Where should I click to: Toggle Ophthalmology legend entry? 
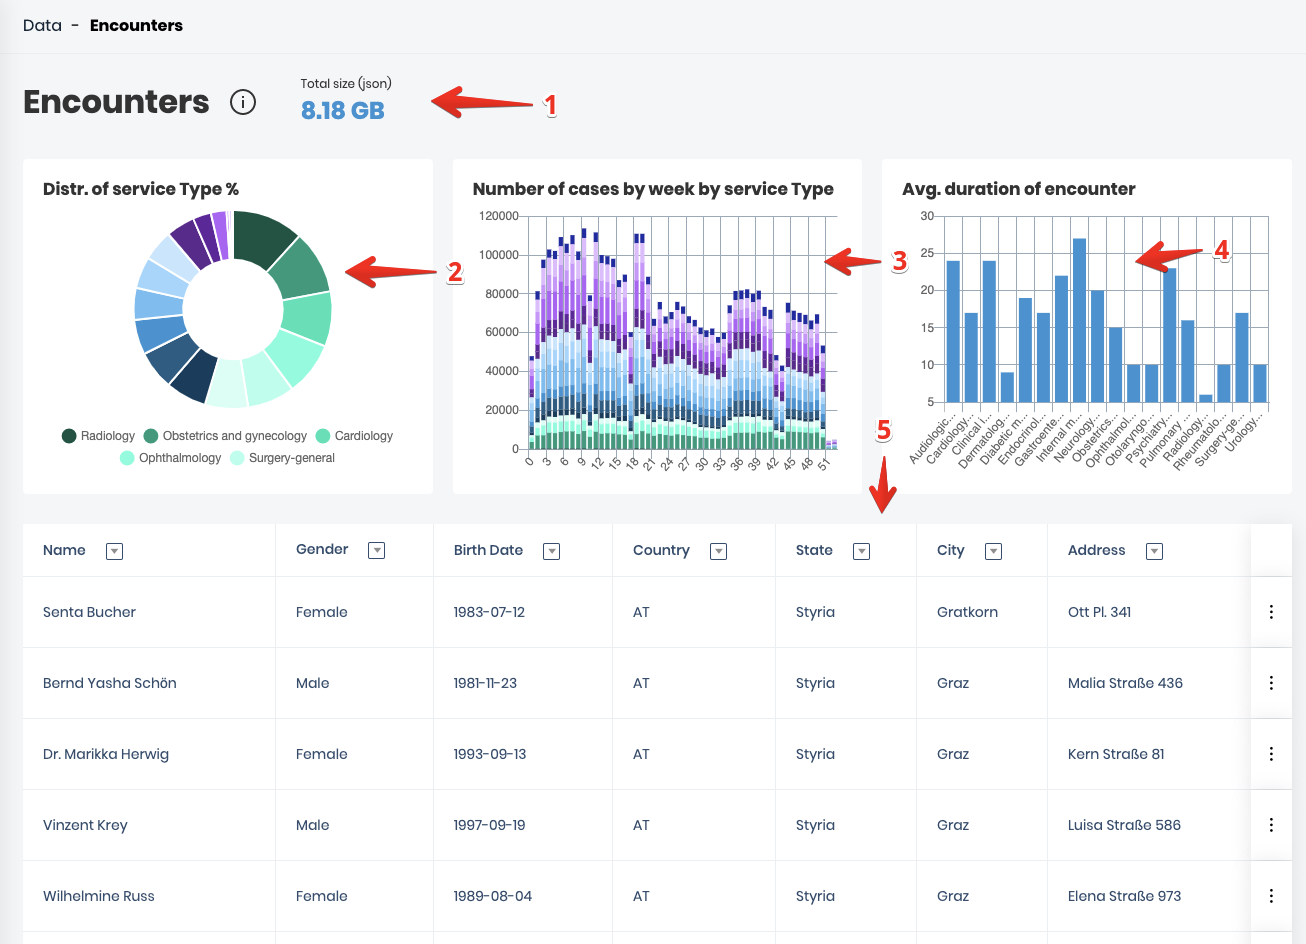pyautogui.click(x=170, y=458)
